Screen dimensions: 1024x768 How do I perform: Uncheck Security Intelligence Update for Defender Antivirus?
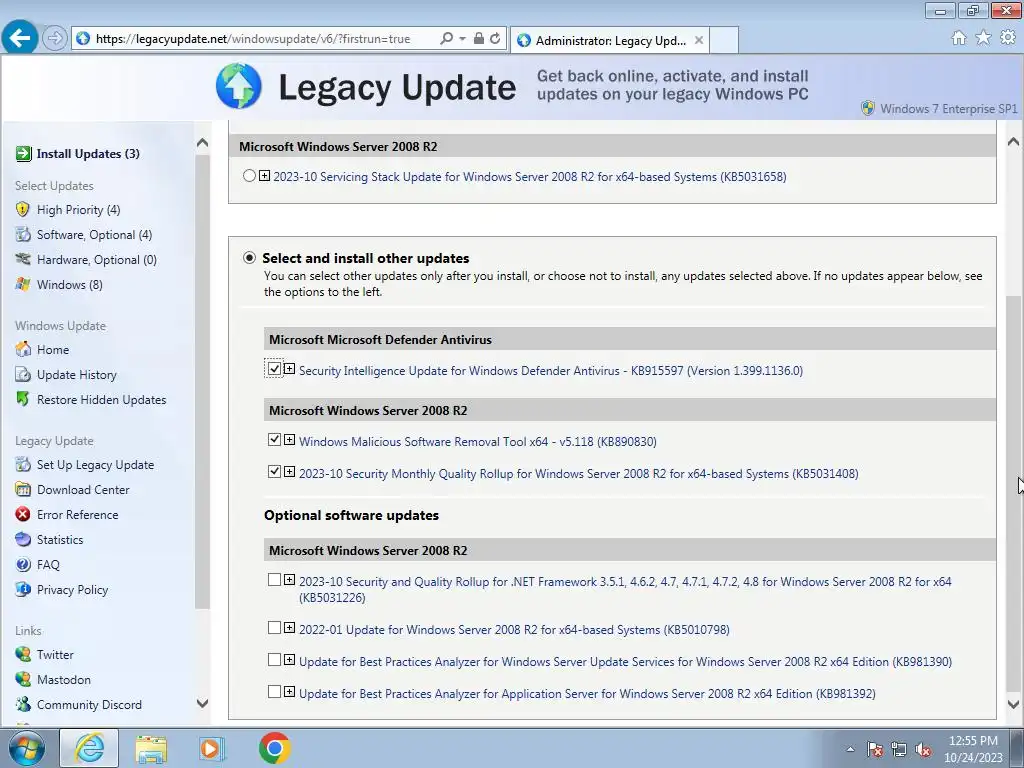274,369
